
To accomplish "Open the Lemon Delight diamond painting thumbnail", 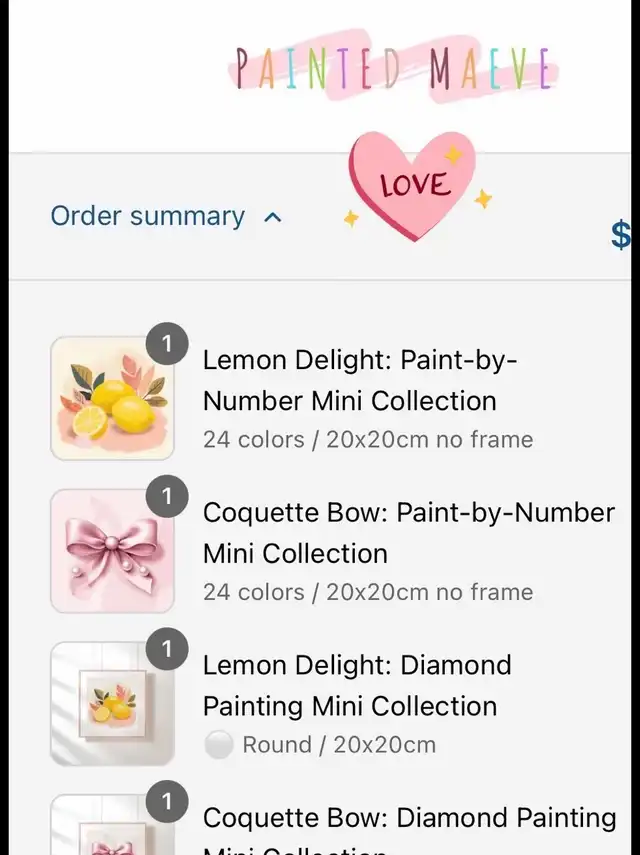I will [112, 704].
